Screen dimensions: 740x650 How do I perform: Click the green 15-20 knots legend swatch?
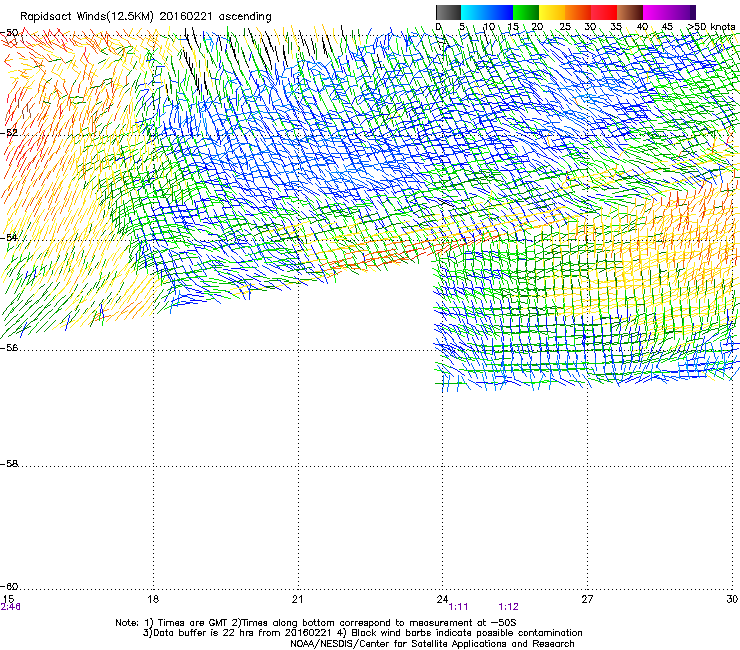point(526,12)
